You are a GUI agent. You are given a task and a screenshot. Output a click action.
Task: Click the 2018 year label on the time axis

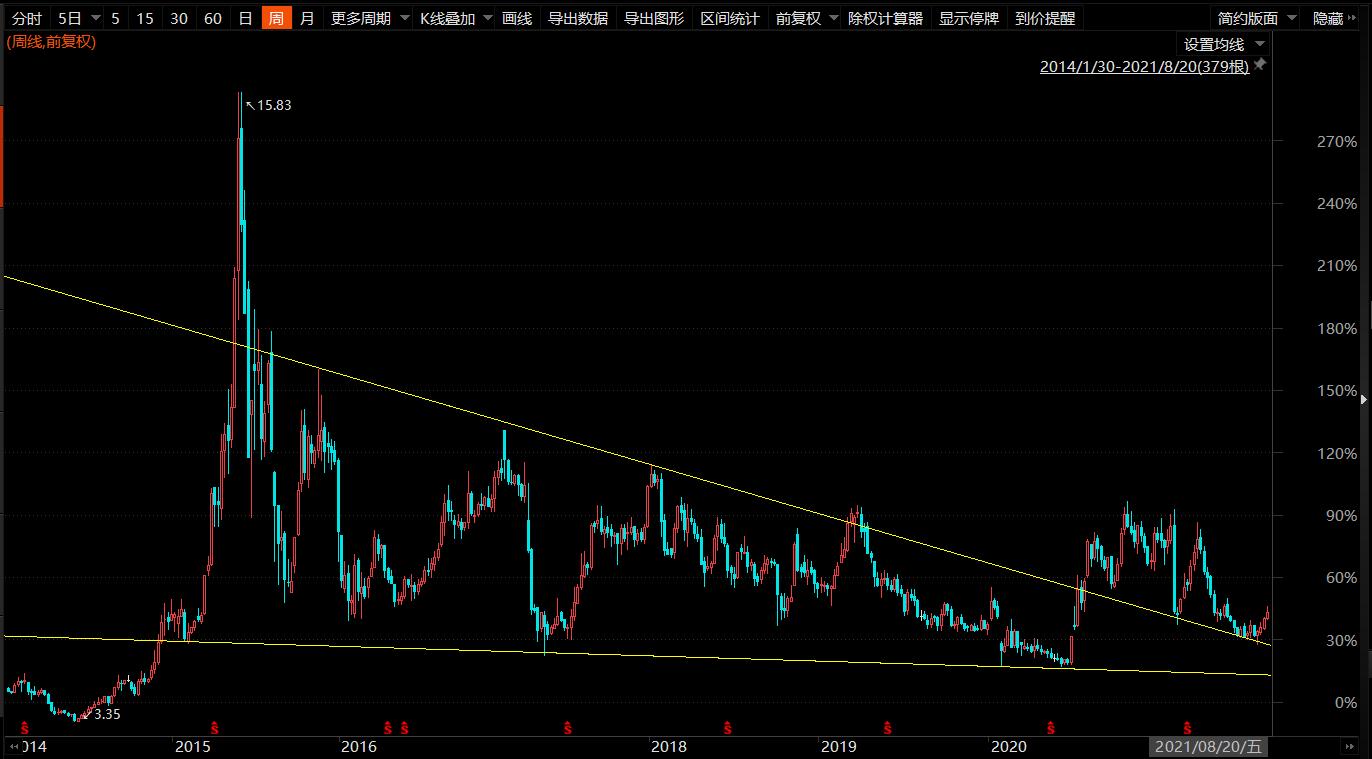click(668, 746)
